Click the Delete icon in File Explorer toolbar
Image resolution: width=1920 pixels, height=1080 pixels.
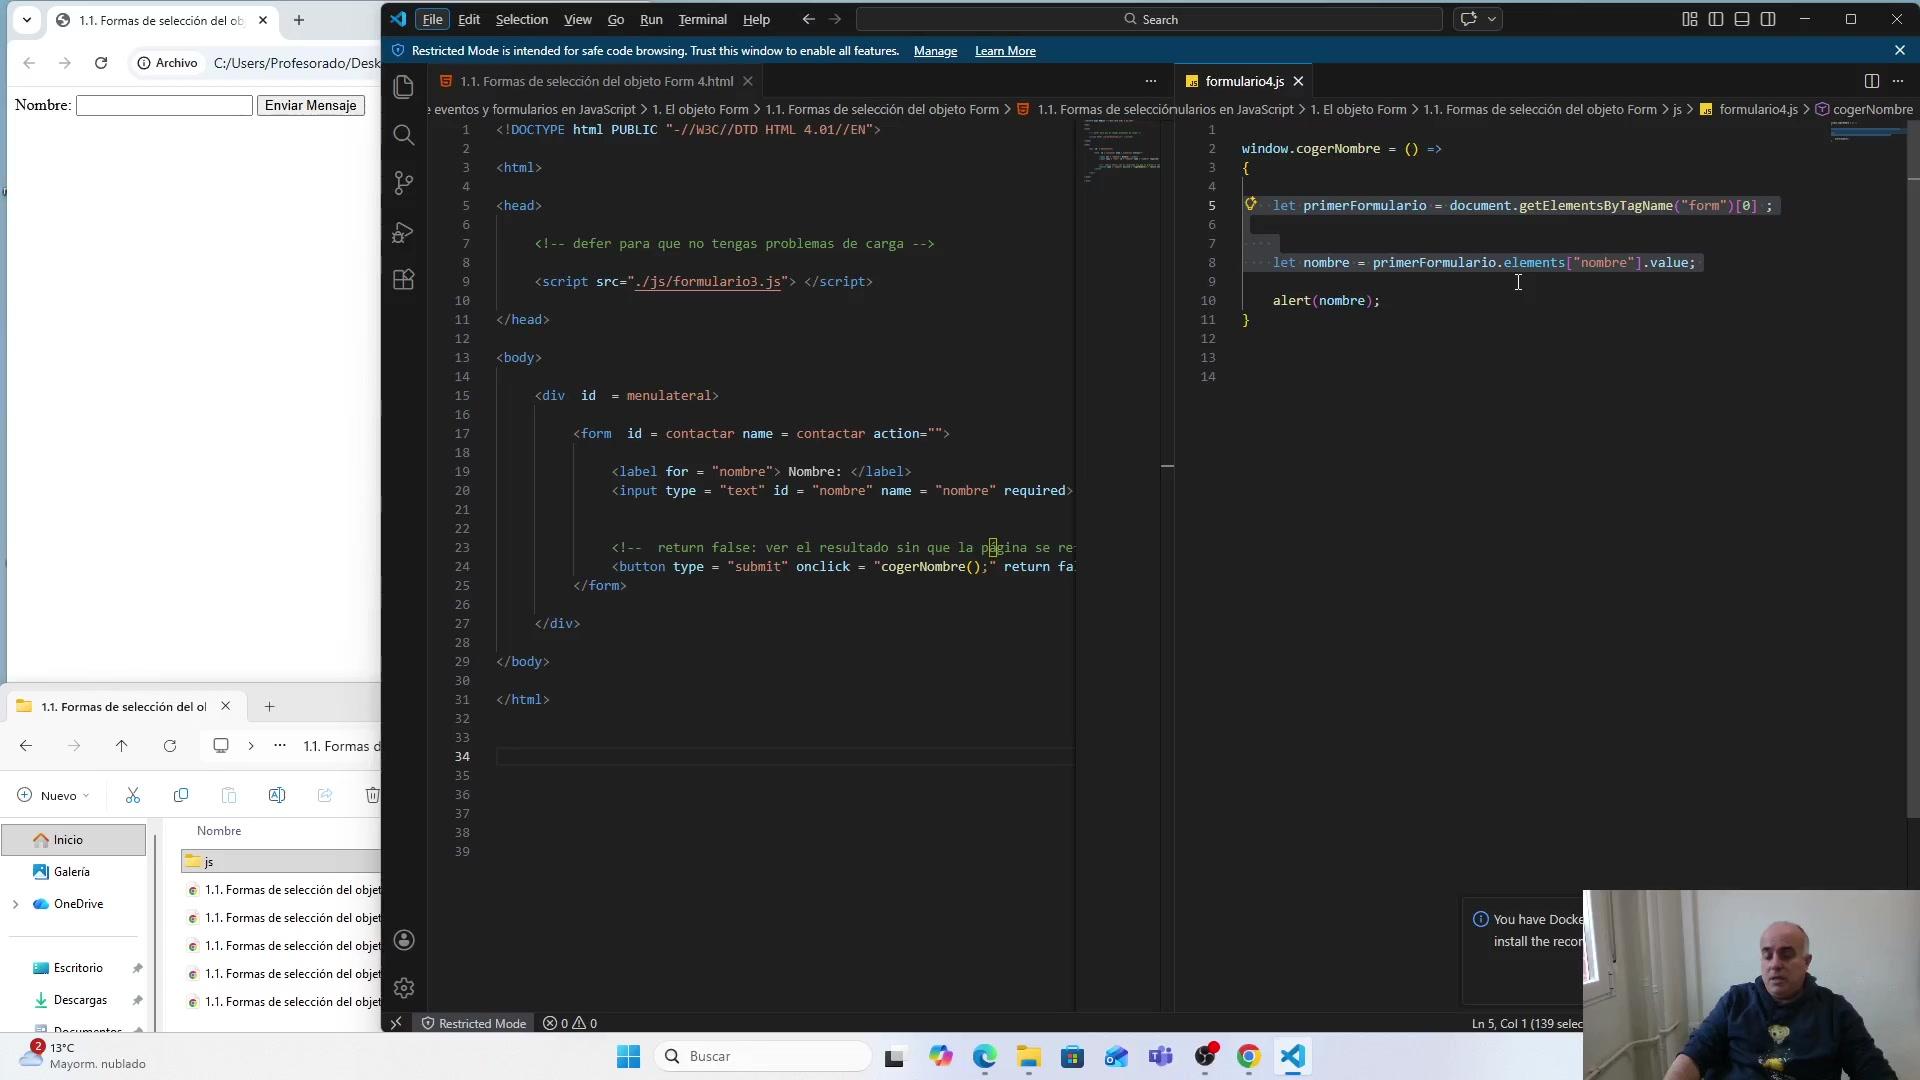tap(372, 795)
